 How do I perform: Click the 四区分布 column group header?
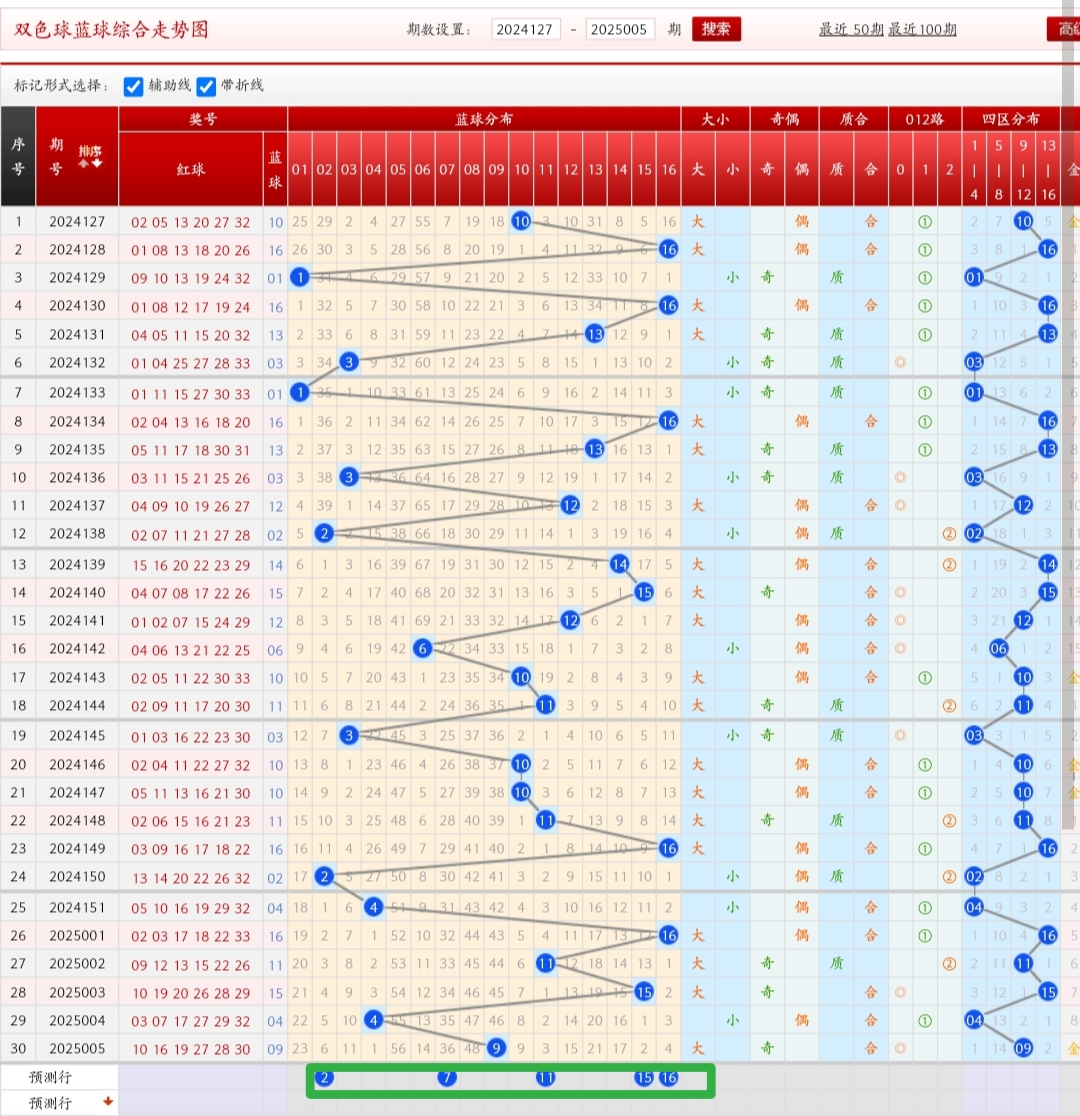1011,119
